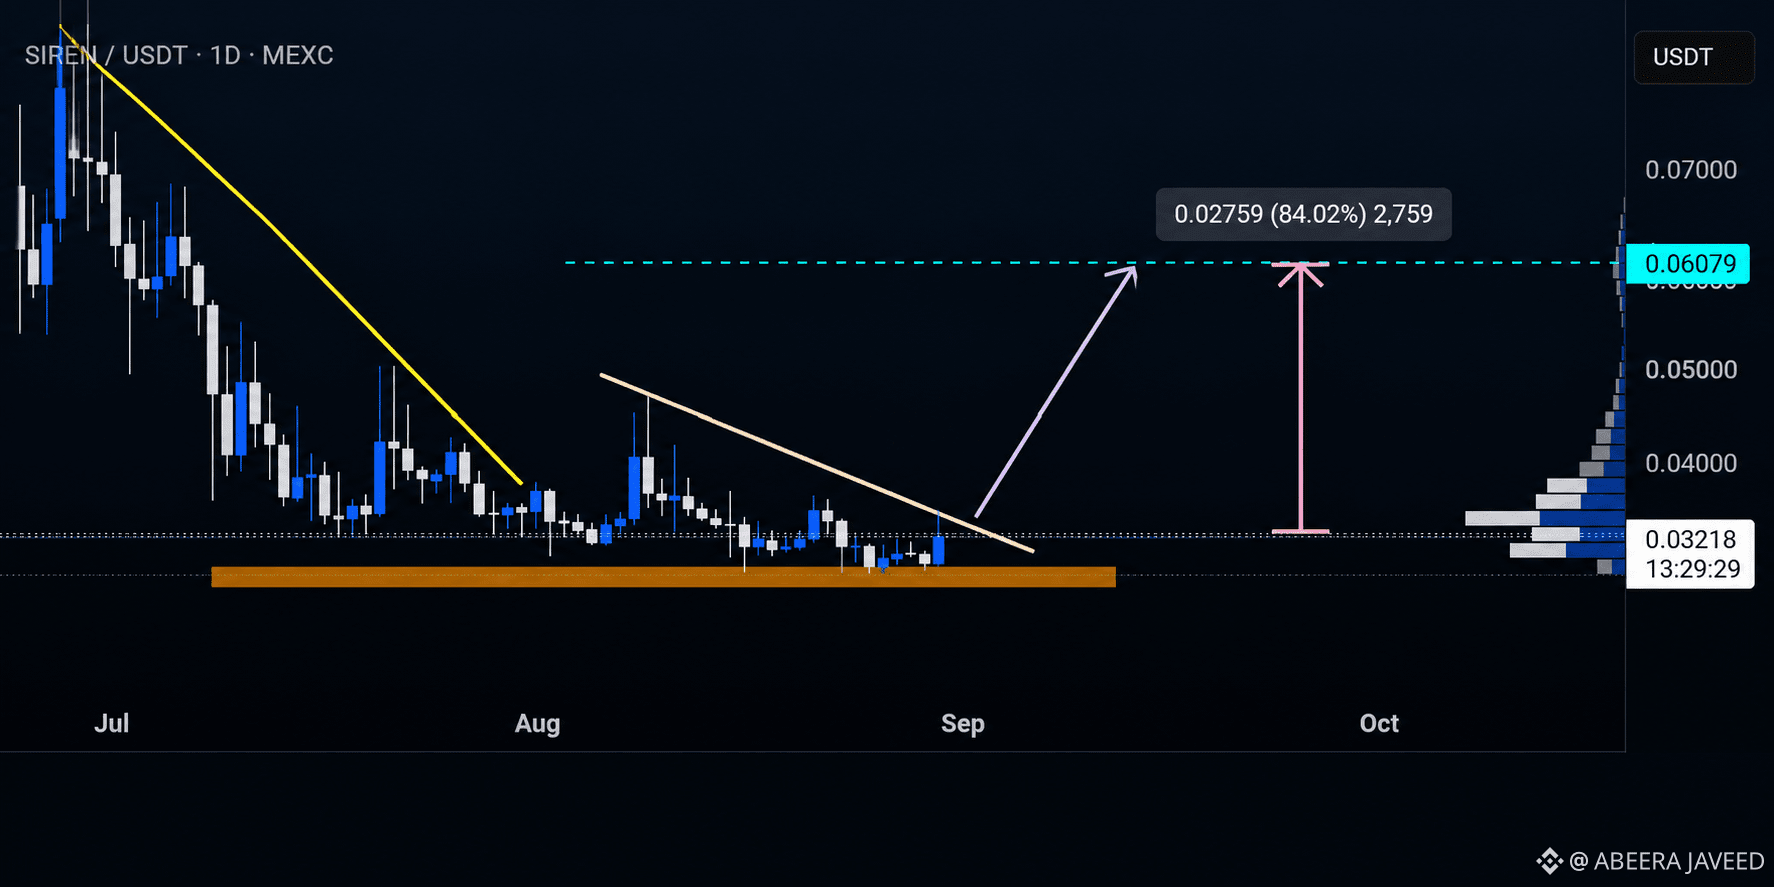Click the 0.05000 price axis label
This screenshot has width=1774, height=887.
tap(1691, 370)
